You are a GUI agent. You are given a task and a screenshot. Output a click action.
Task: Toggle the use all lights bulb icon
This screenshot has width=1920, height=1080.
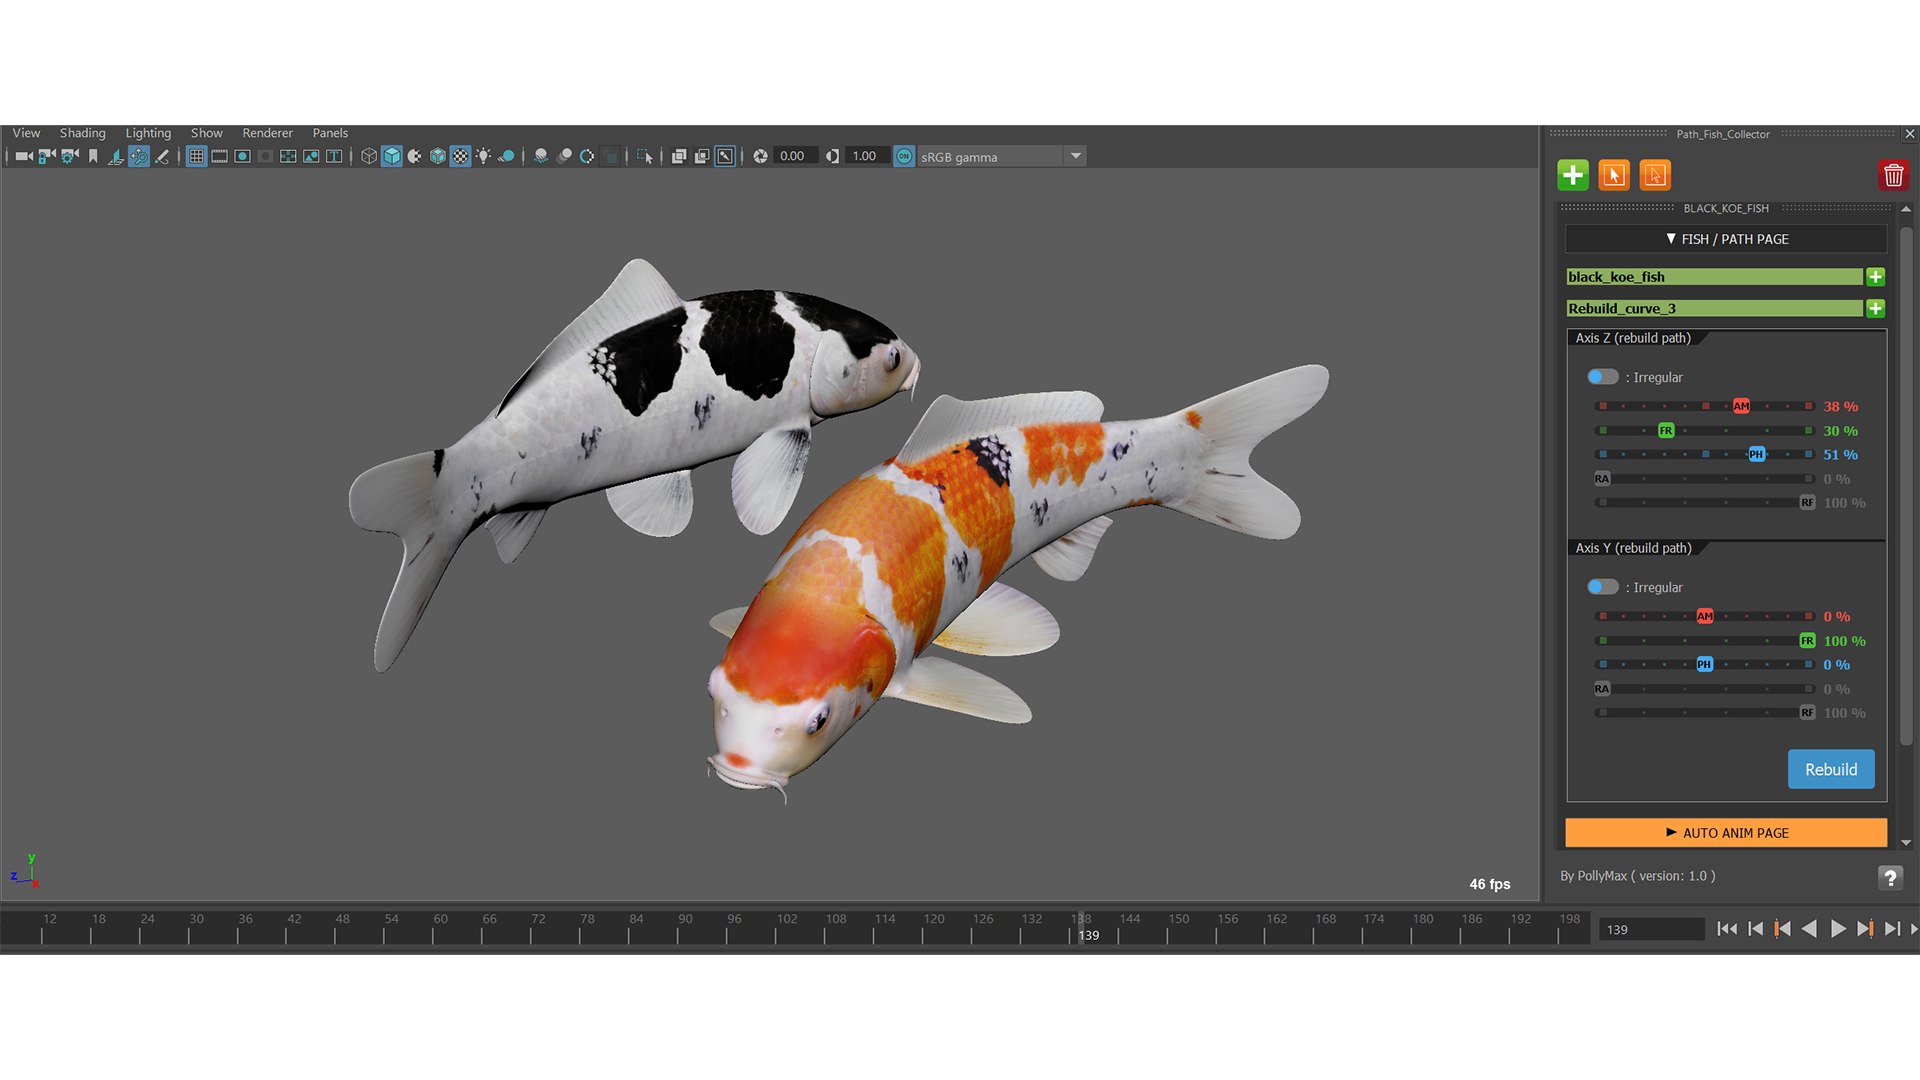point(483,156)
